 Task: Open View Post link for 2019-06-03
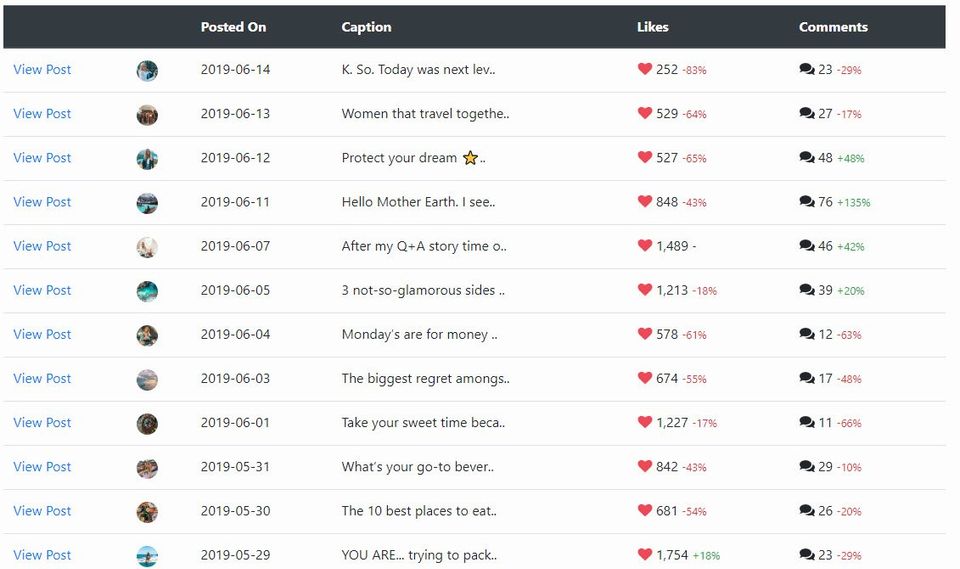42,378
